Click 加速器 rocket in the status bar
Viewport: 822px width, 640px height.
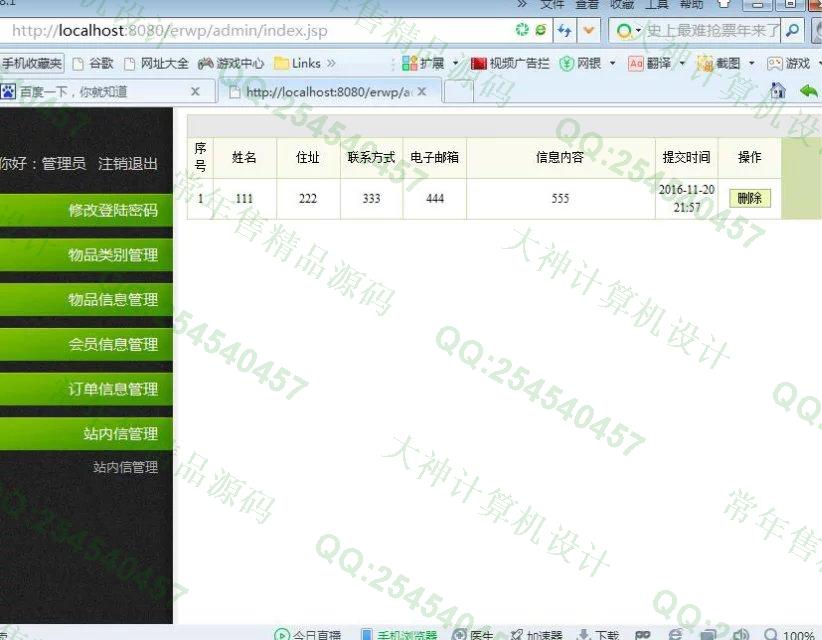click(x=536, y=635)
